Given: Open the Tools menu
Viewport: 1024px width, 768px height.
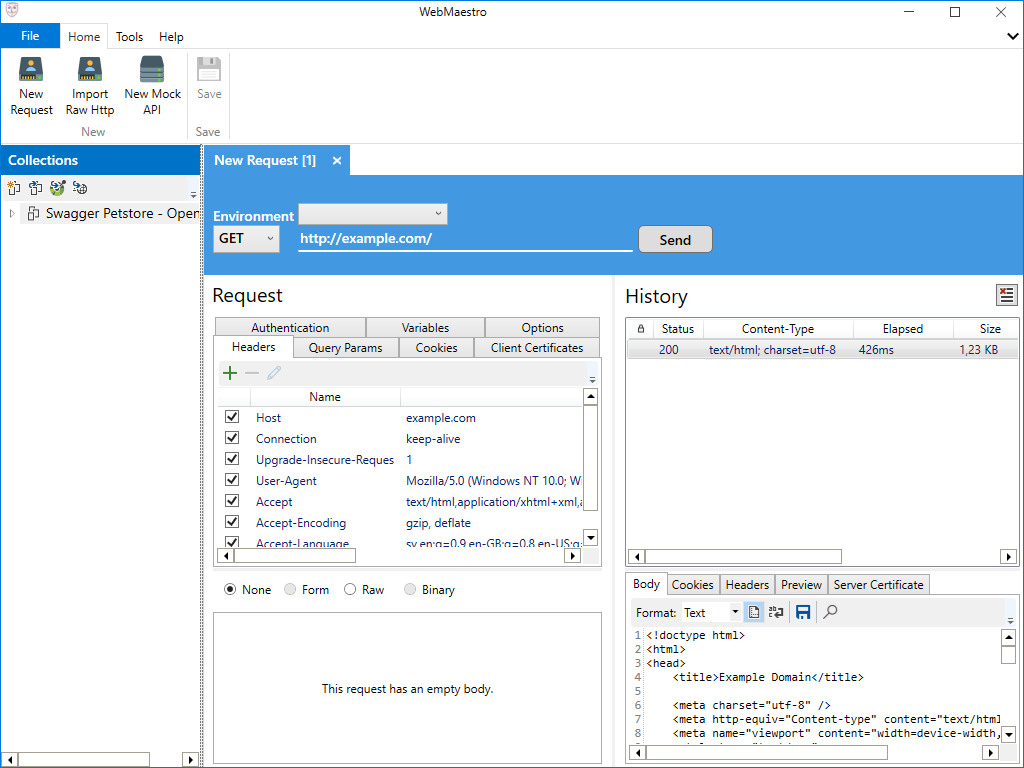Looking at the screenshot, I should 129,36.
